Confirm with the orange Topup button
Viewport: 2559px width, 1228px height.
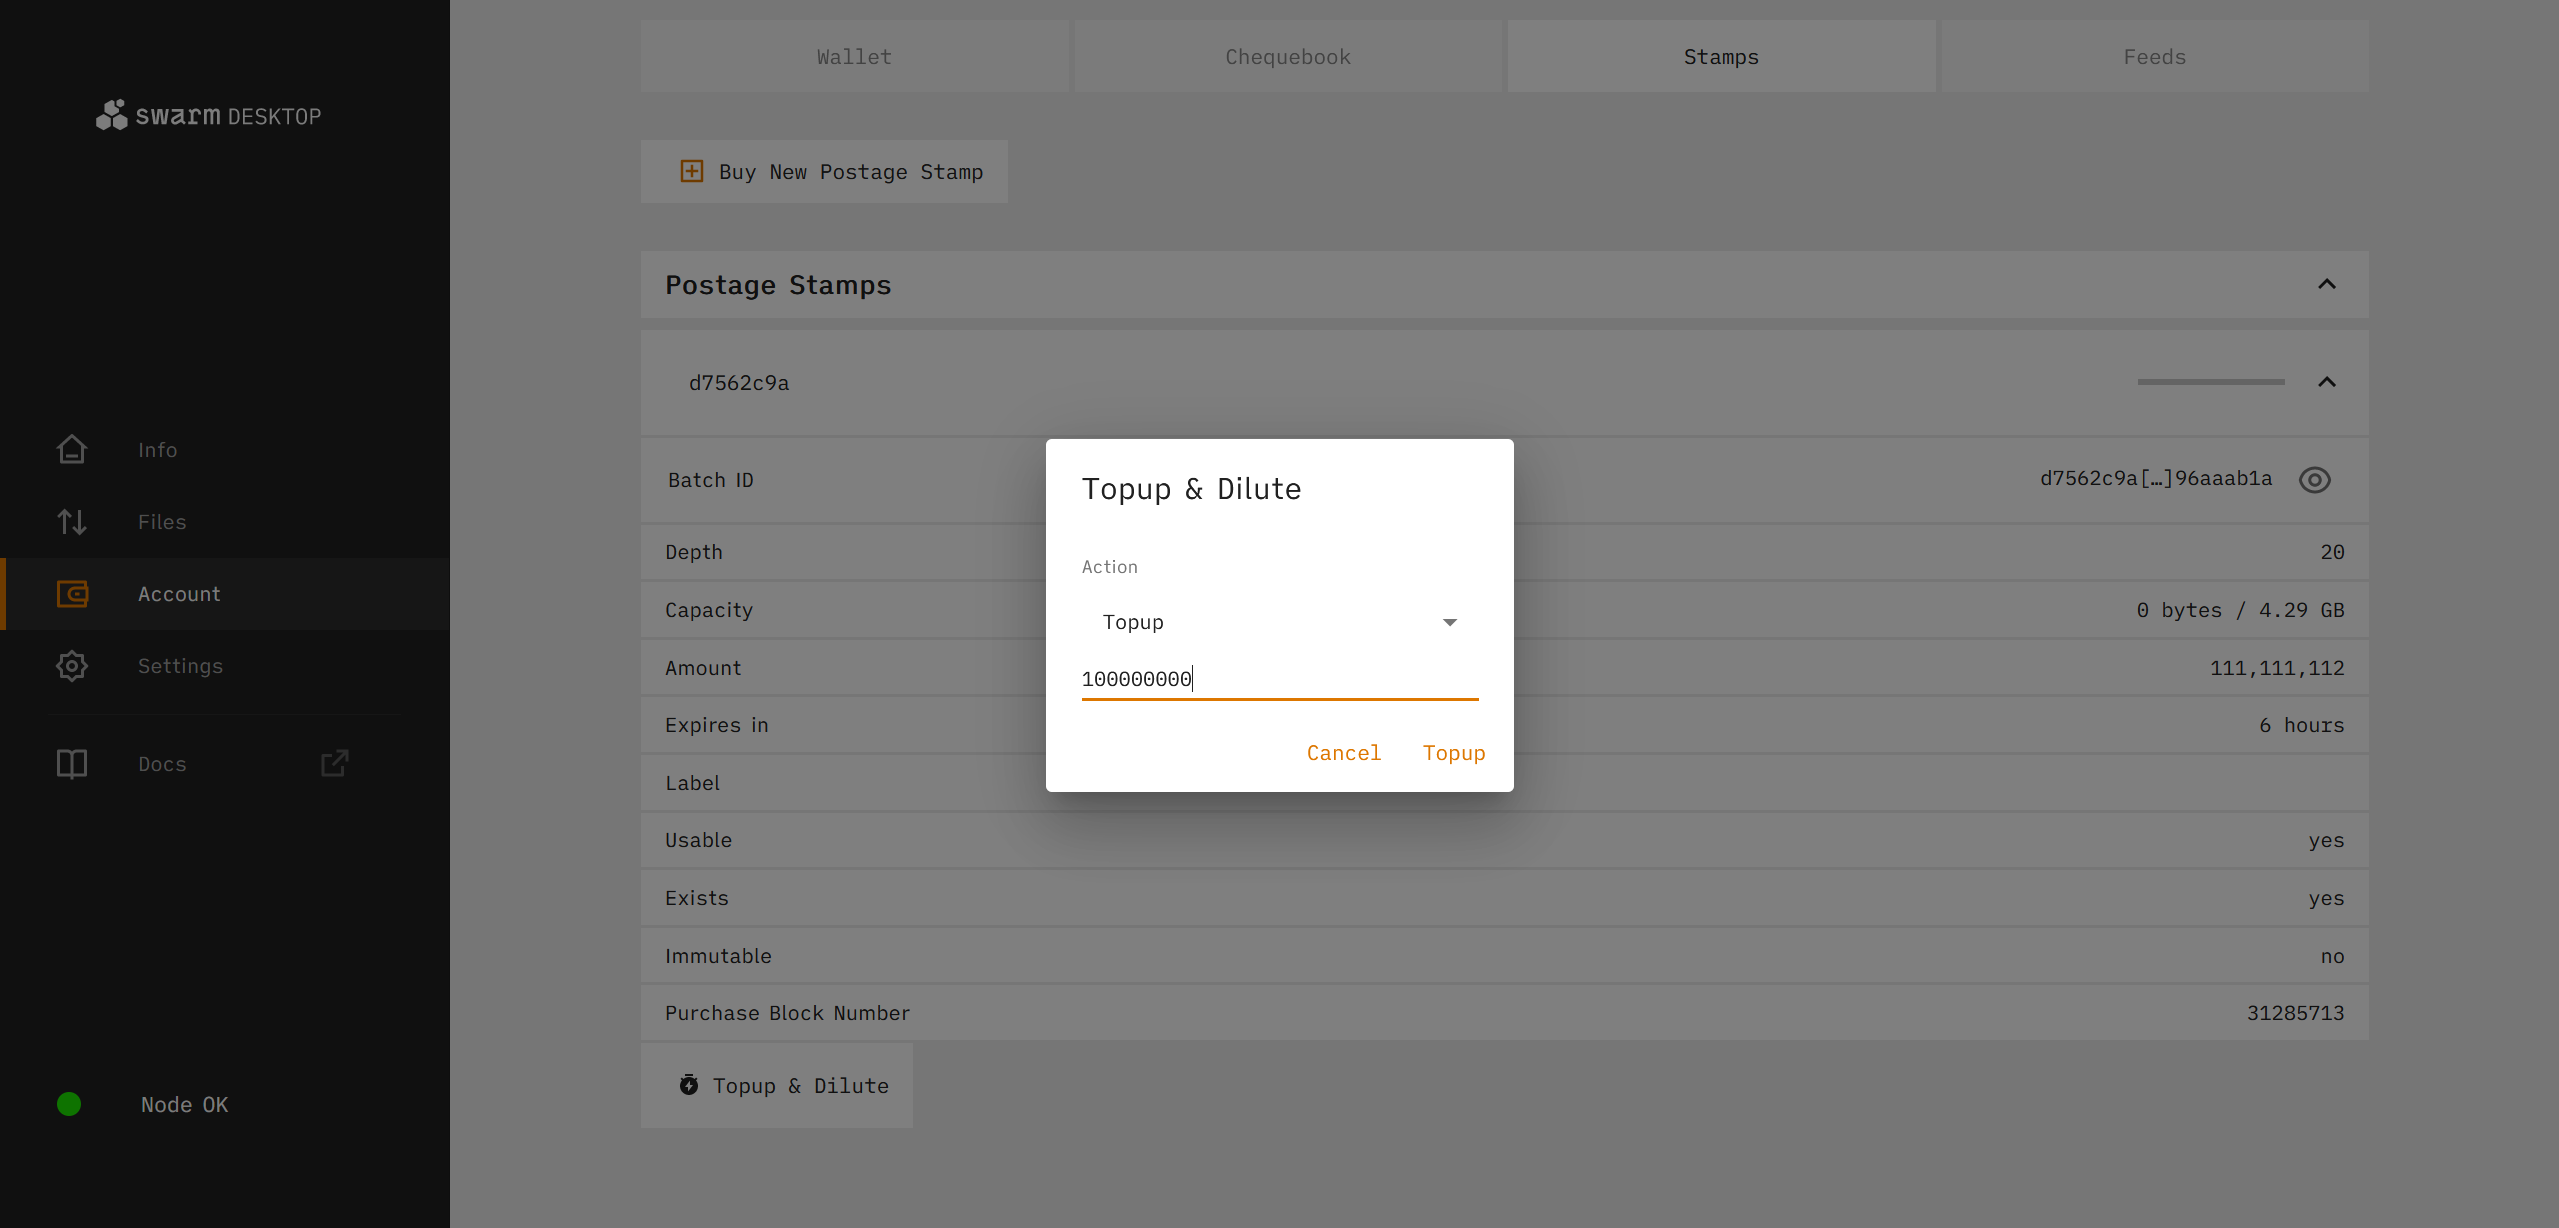(1453, 753)
